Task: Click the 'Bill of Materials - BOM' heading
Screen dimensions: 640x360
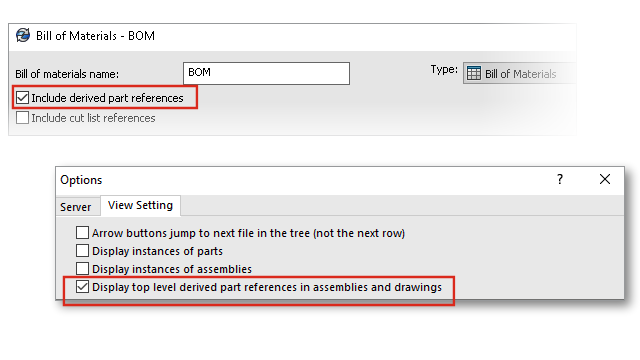Action: tap(96, 36)
